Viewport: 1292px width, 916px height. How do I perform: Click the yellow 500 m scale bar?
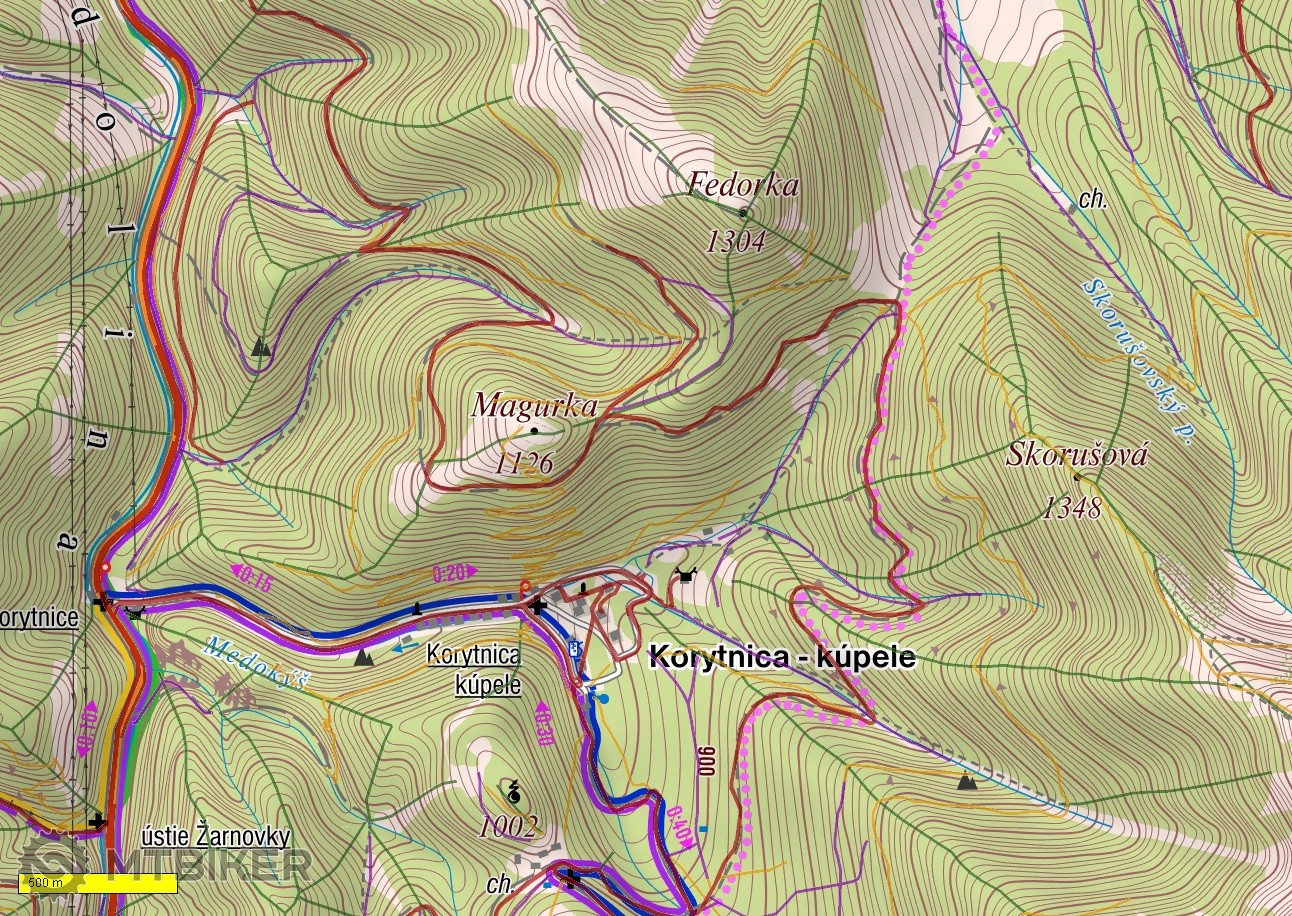pos(98,883)
